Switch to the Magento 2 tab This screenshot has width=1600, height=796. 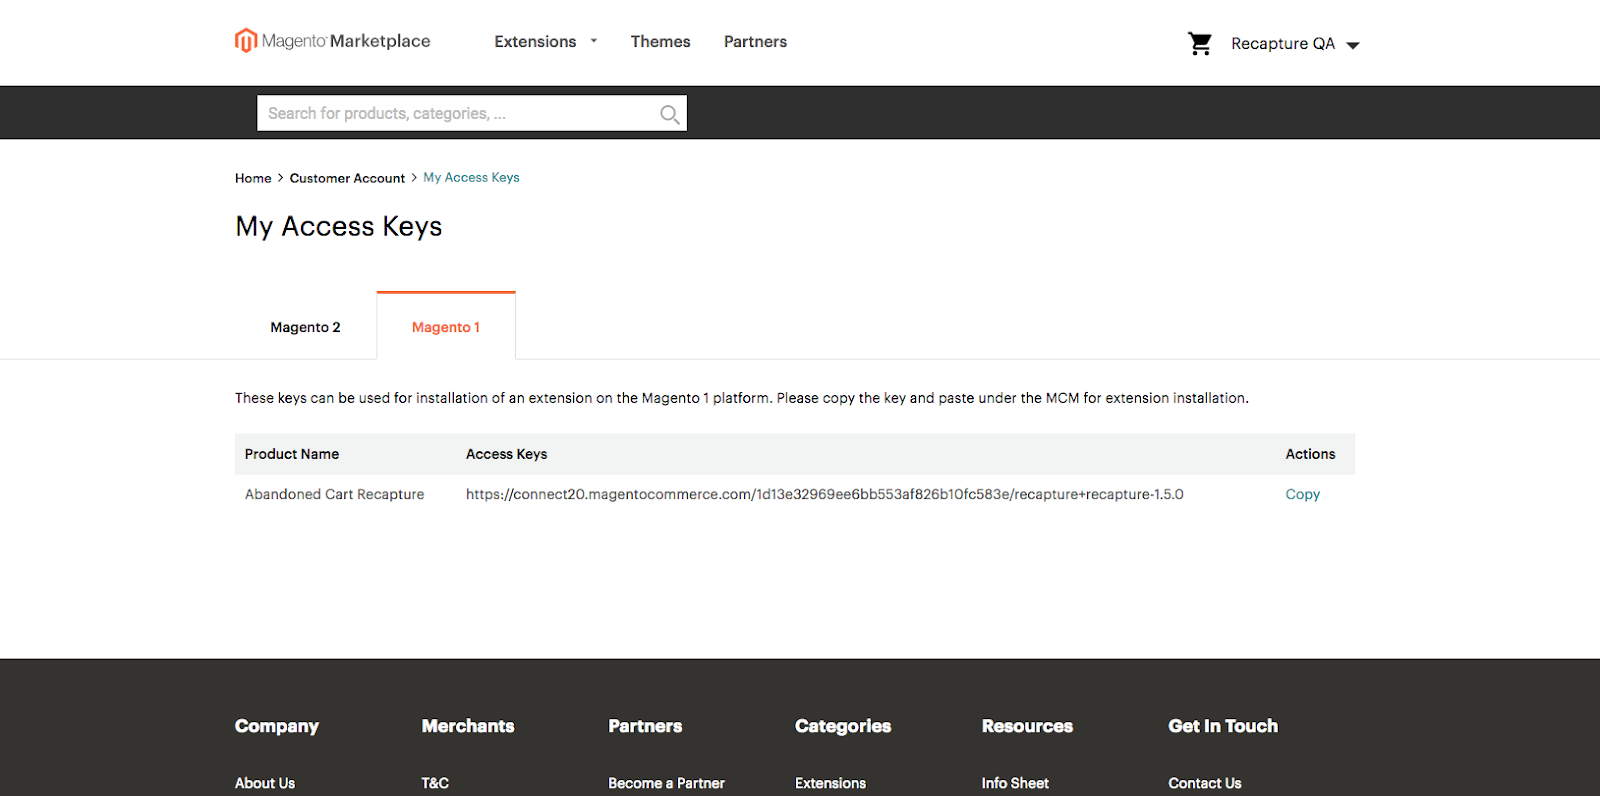[x=305, y=327]
